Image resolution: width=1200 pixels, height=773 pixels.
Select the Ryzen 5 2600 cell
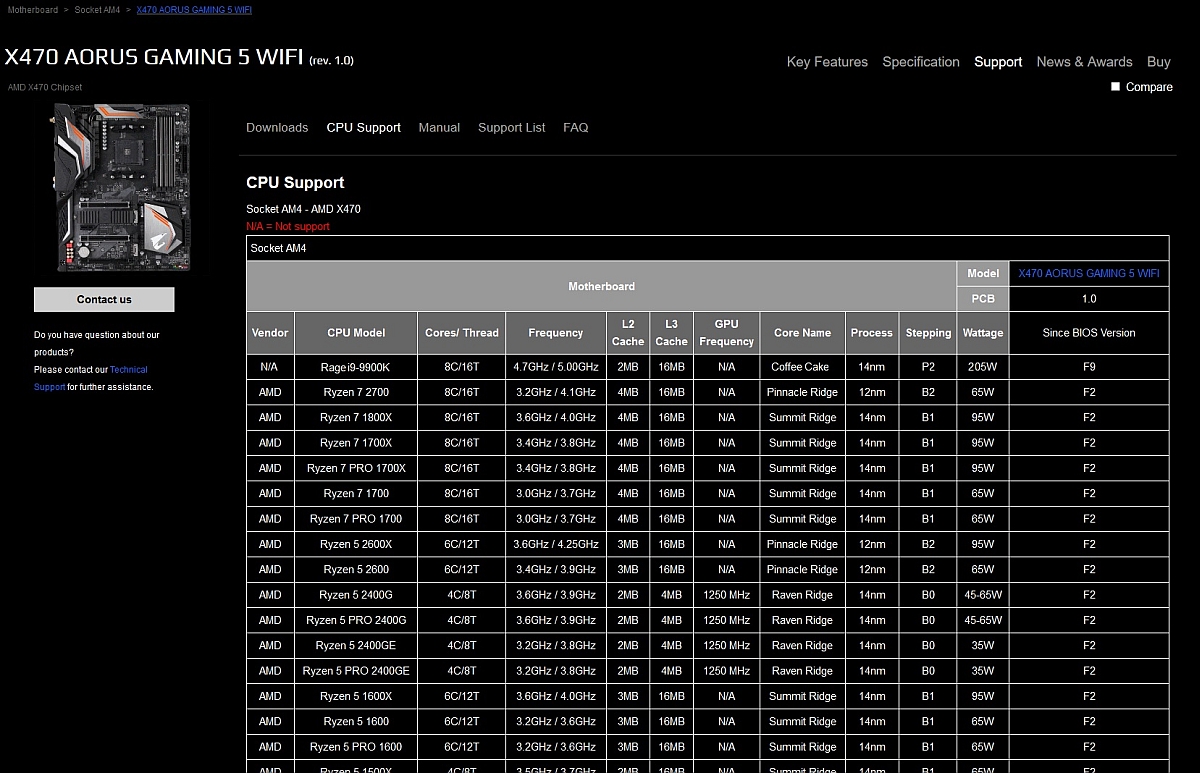(356, 570)
